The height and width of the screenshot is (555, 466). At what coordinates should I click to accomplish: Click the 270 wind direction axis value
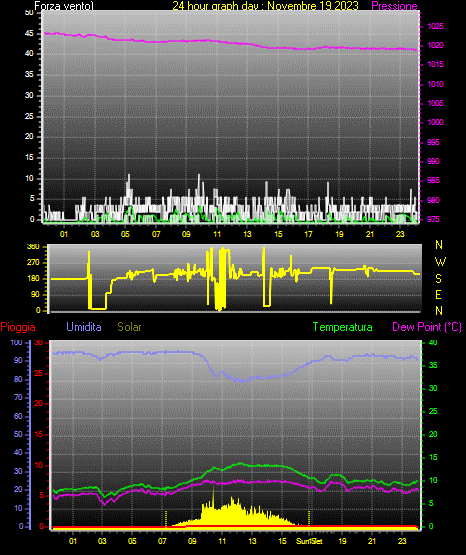click(x=33, y=263)
